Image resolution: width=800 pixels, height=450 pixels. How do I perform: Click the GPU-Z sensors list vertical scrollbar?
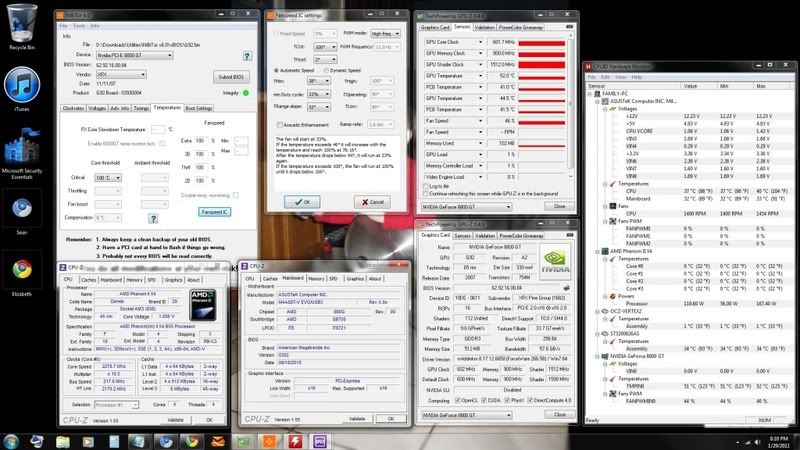pyautogui.click(x=570, y=106)
